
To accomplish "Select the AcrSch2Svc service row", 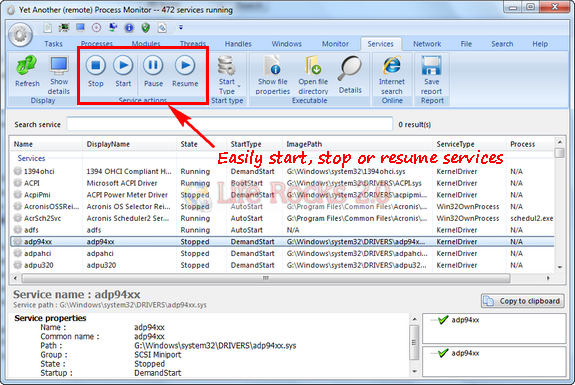I will pyautogui.click(x=282, y=218).
